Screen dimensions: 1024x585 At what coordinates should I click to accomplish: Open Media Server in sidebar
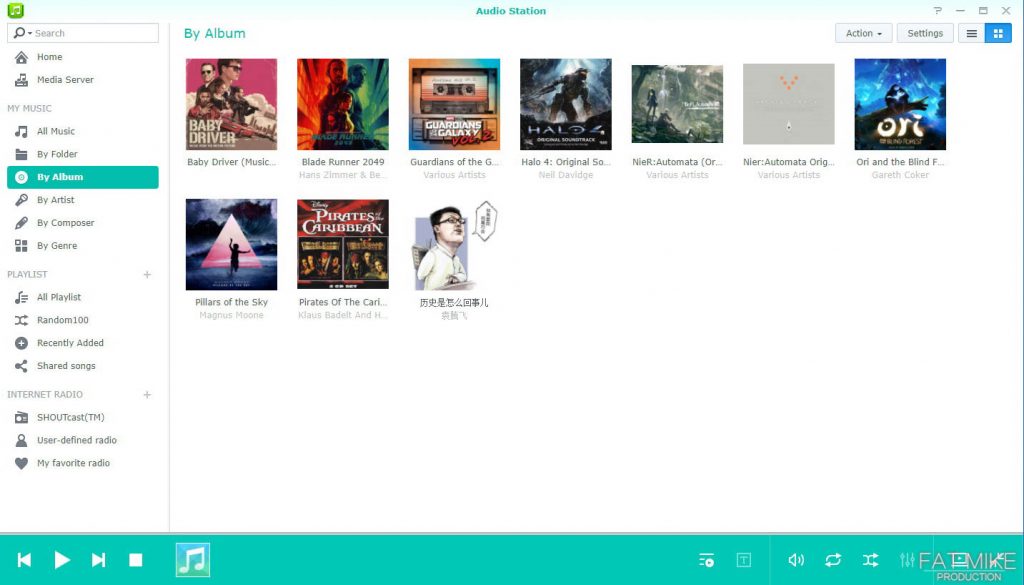click(65, 80)
